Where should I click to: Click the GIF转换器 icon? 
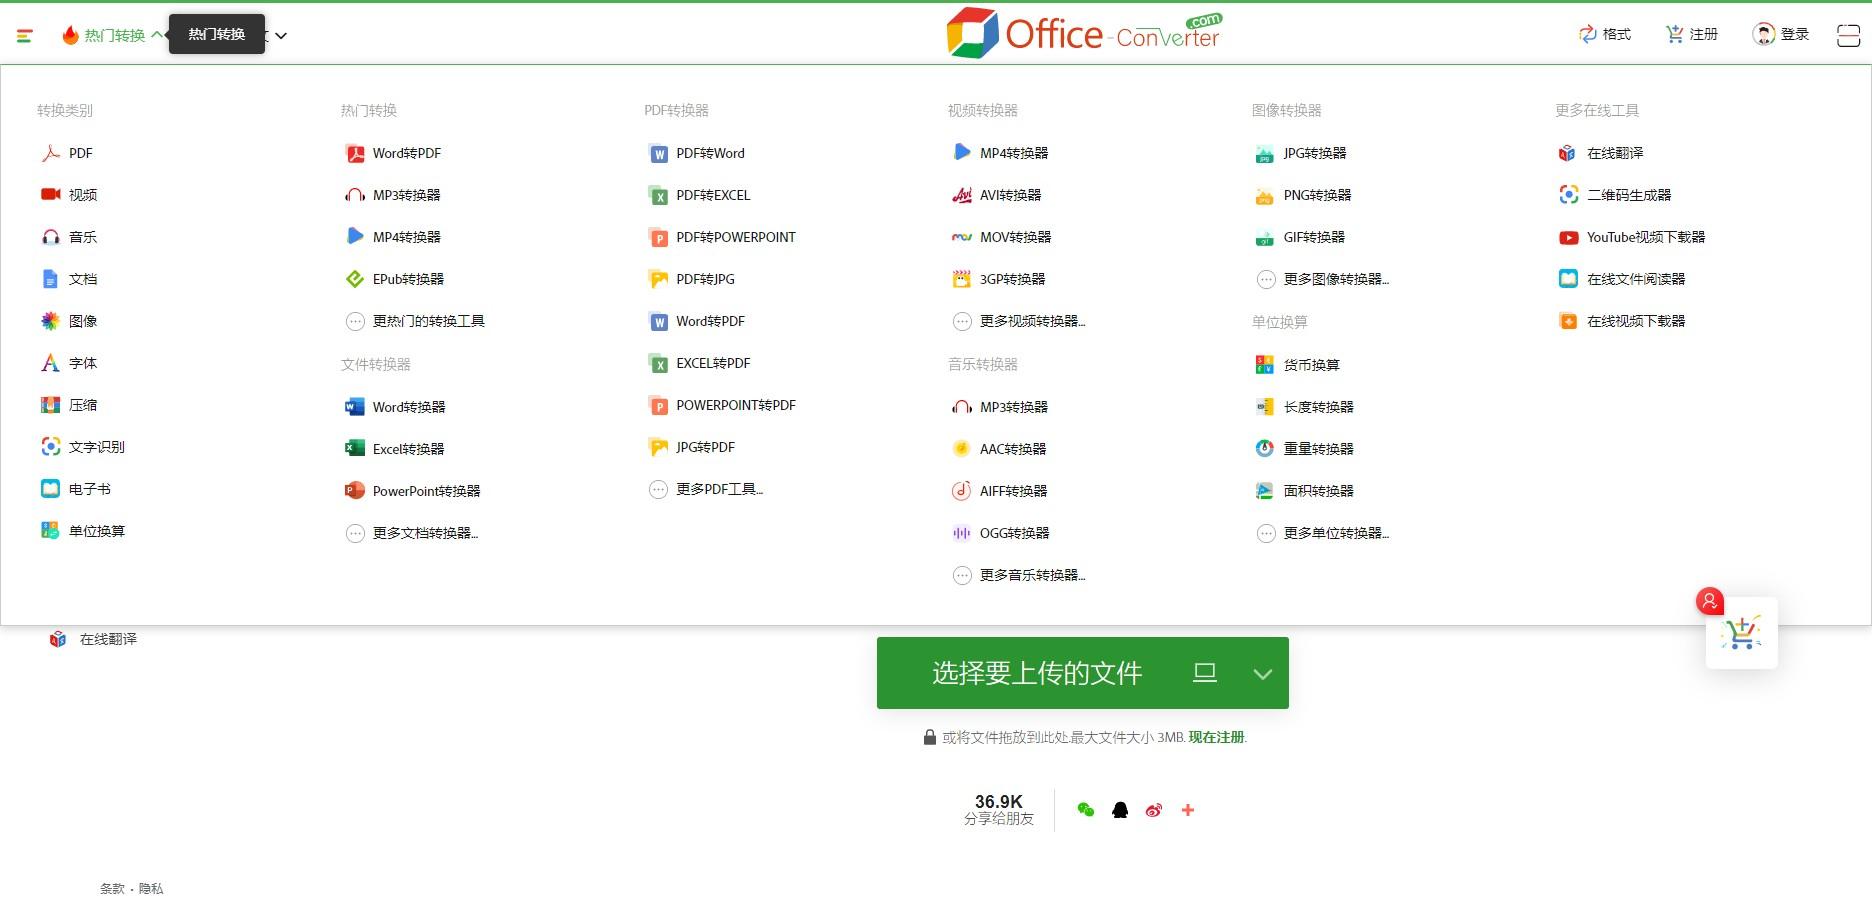point(1265,237)
